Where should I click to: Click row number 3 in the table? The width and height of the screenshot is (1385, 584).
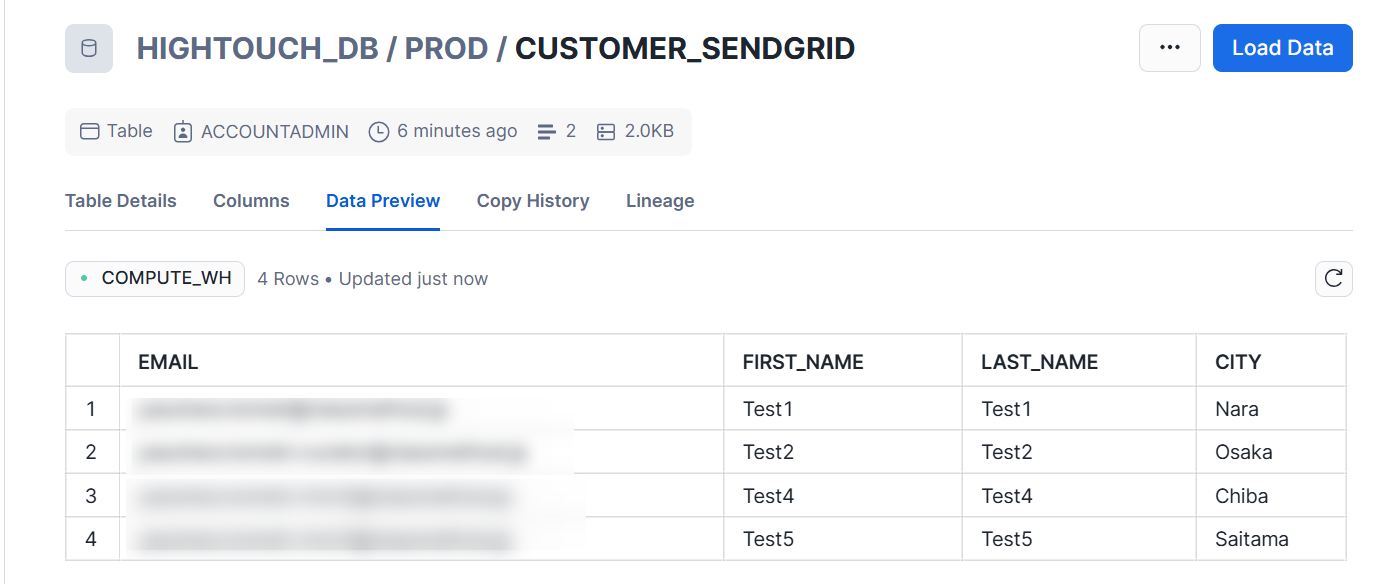(x=91, y=496)
